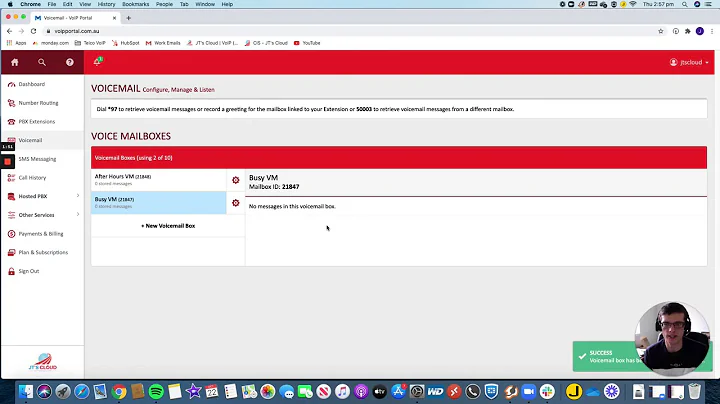The height and width of the screenshot is (404, 720).
Task: Open a new browser tab
Action: click(129, 18)
